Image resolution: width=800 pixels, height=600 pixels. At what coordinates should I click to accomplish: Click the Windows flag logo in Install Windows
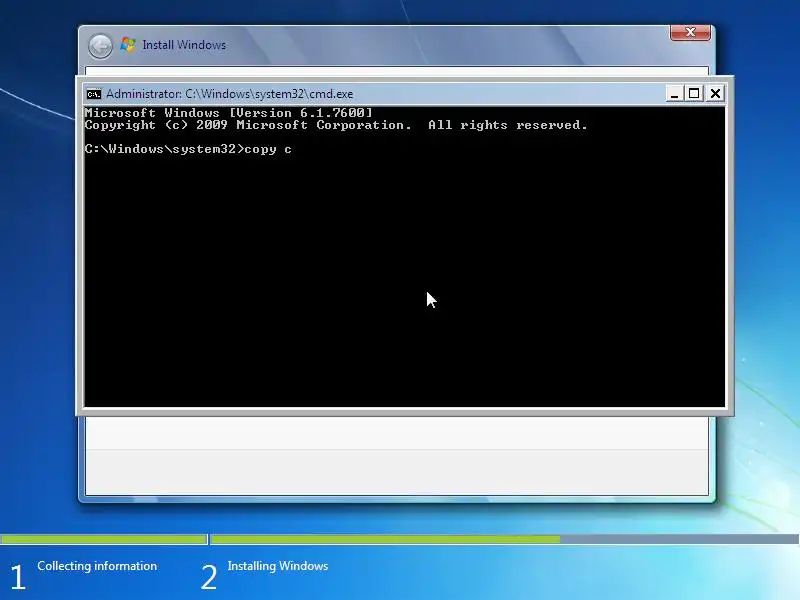tap(128, 45)
